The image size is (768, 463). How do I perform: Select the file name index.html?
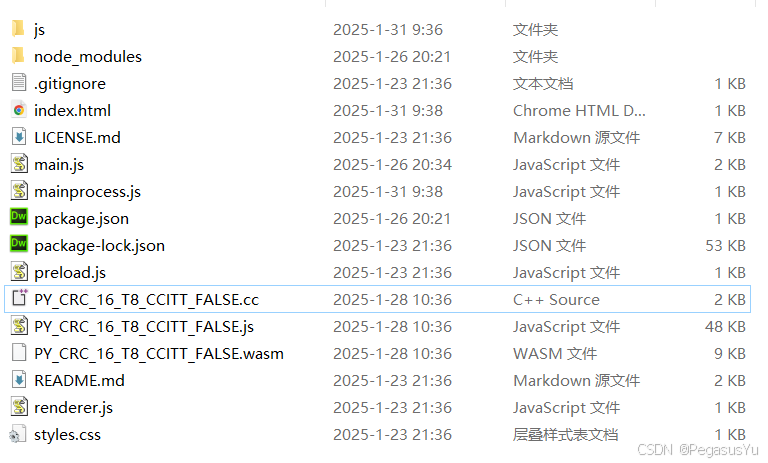pyautogui.click(x=72, y=111)
